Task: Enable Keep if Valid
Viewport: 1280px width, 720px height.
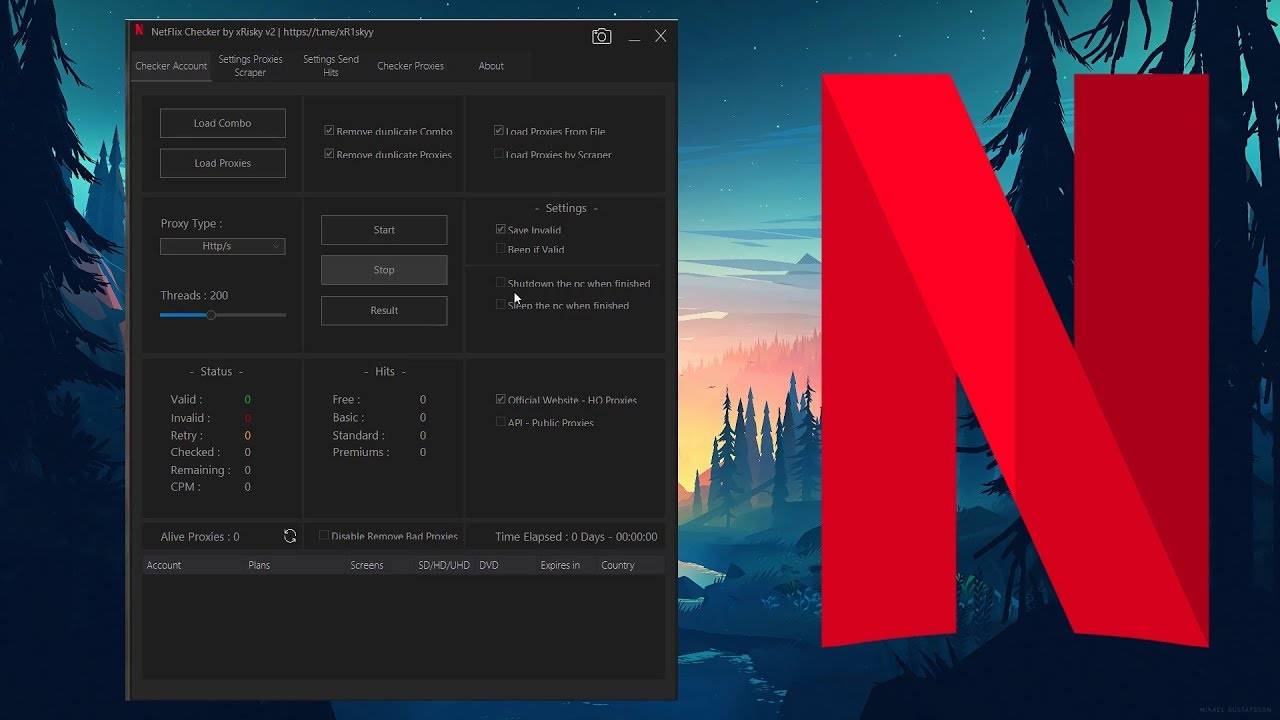Action: click(500, 248)
